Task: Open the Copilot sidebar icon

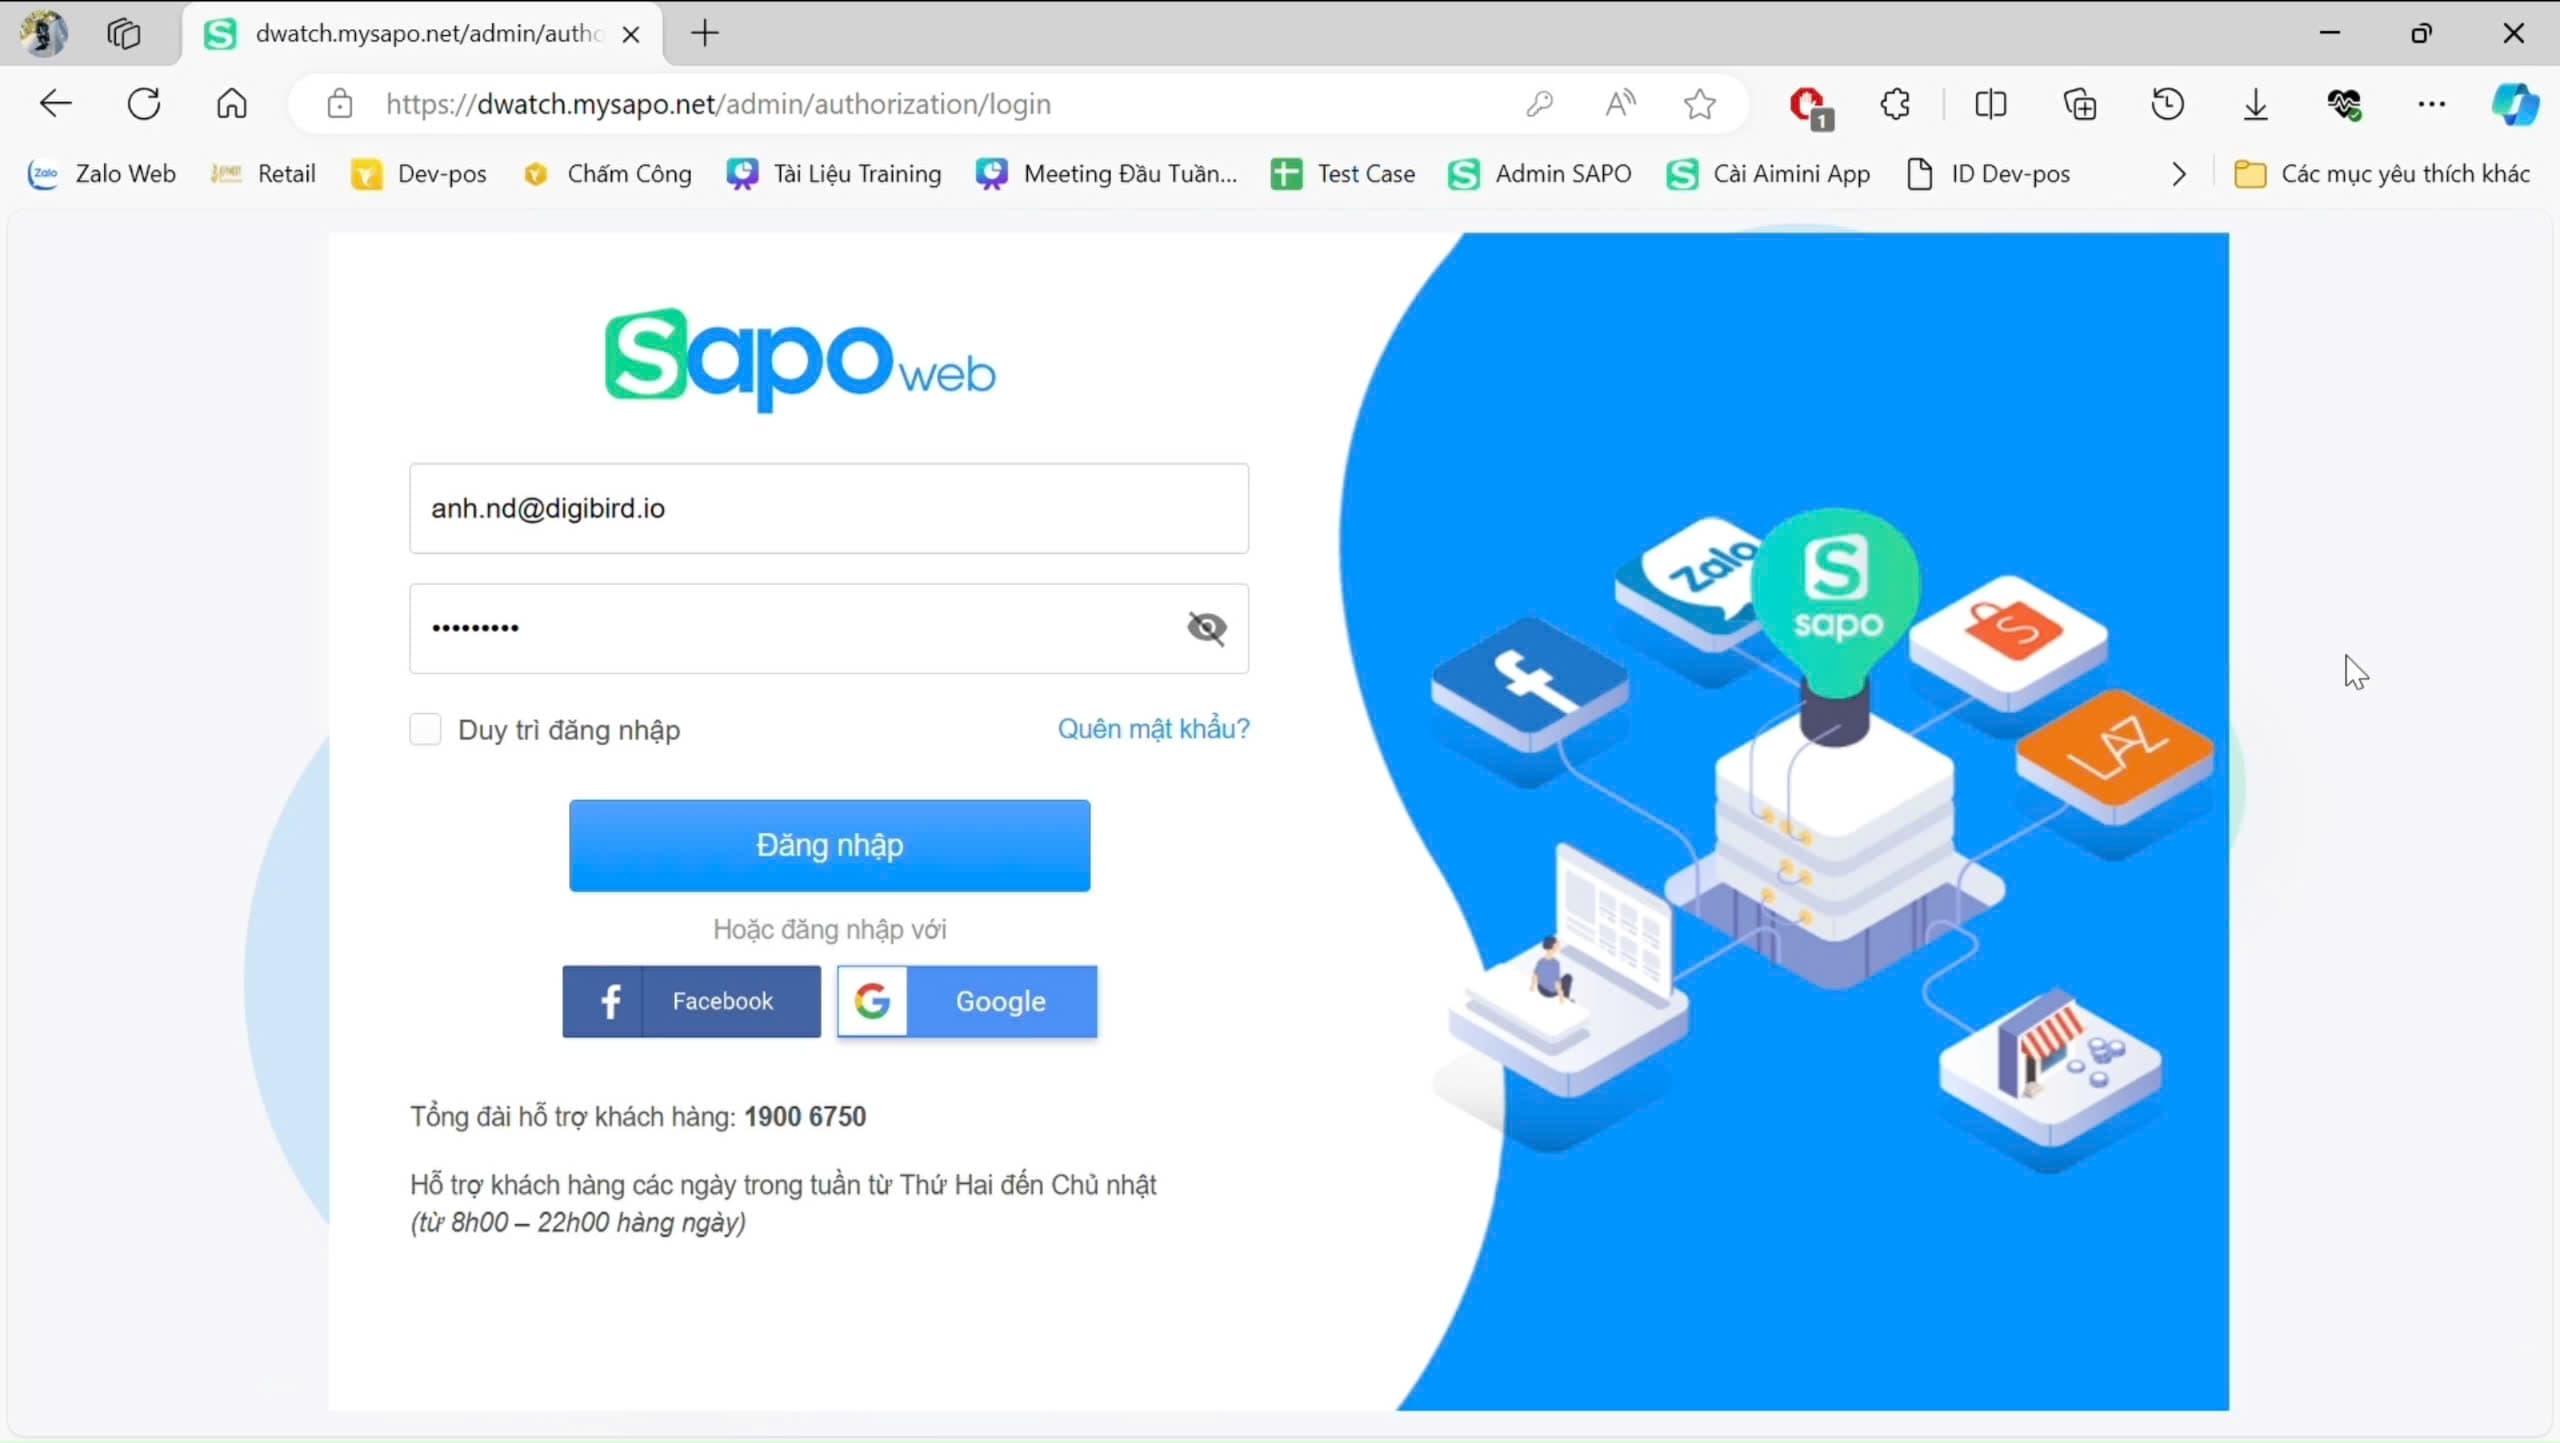Action: tap(2515, 104)
